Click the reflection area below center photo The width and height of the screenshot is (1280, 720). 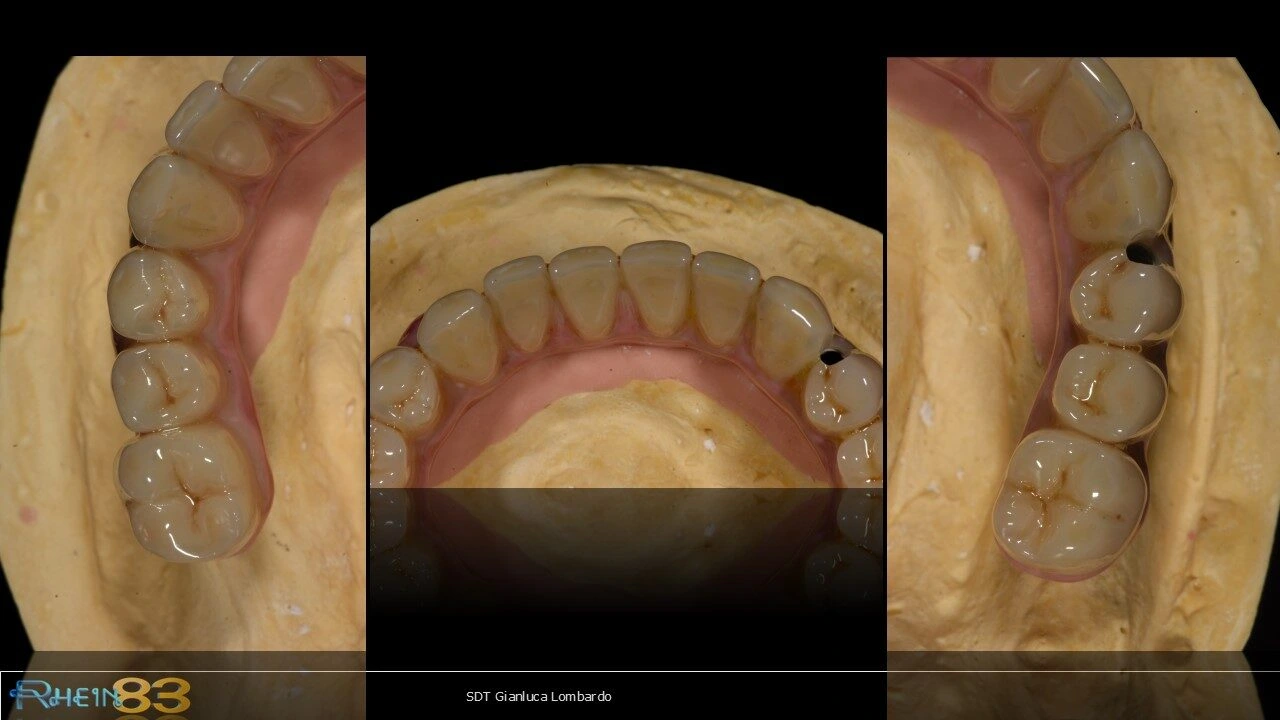[626, 560]
